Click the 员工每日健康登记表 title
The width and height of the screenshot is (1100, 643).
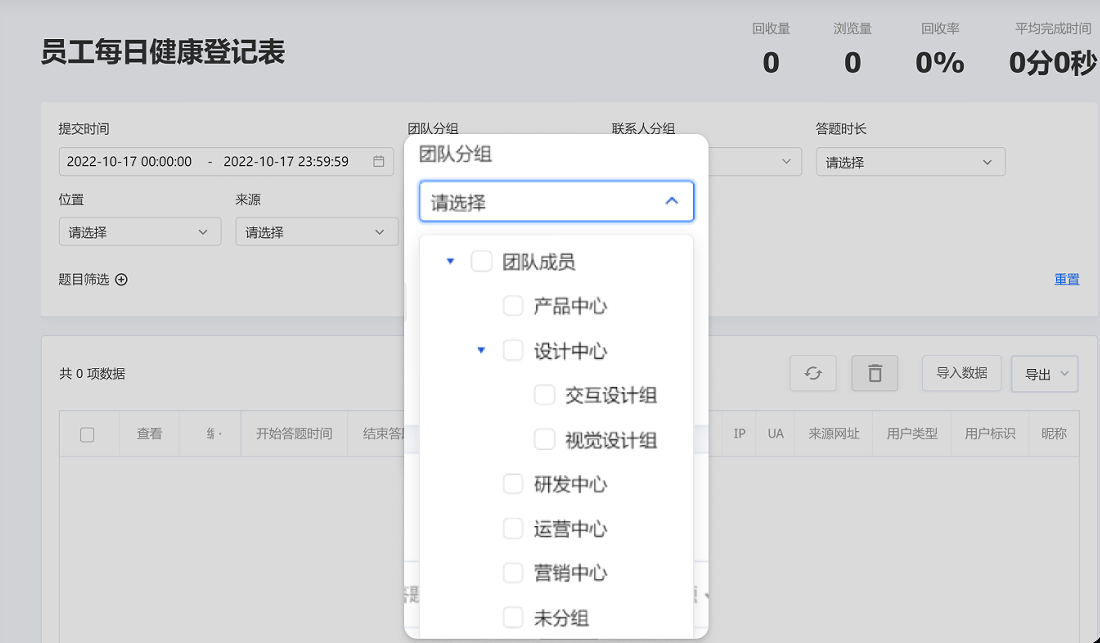point(163,53)
